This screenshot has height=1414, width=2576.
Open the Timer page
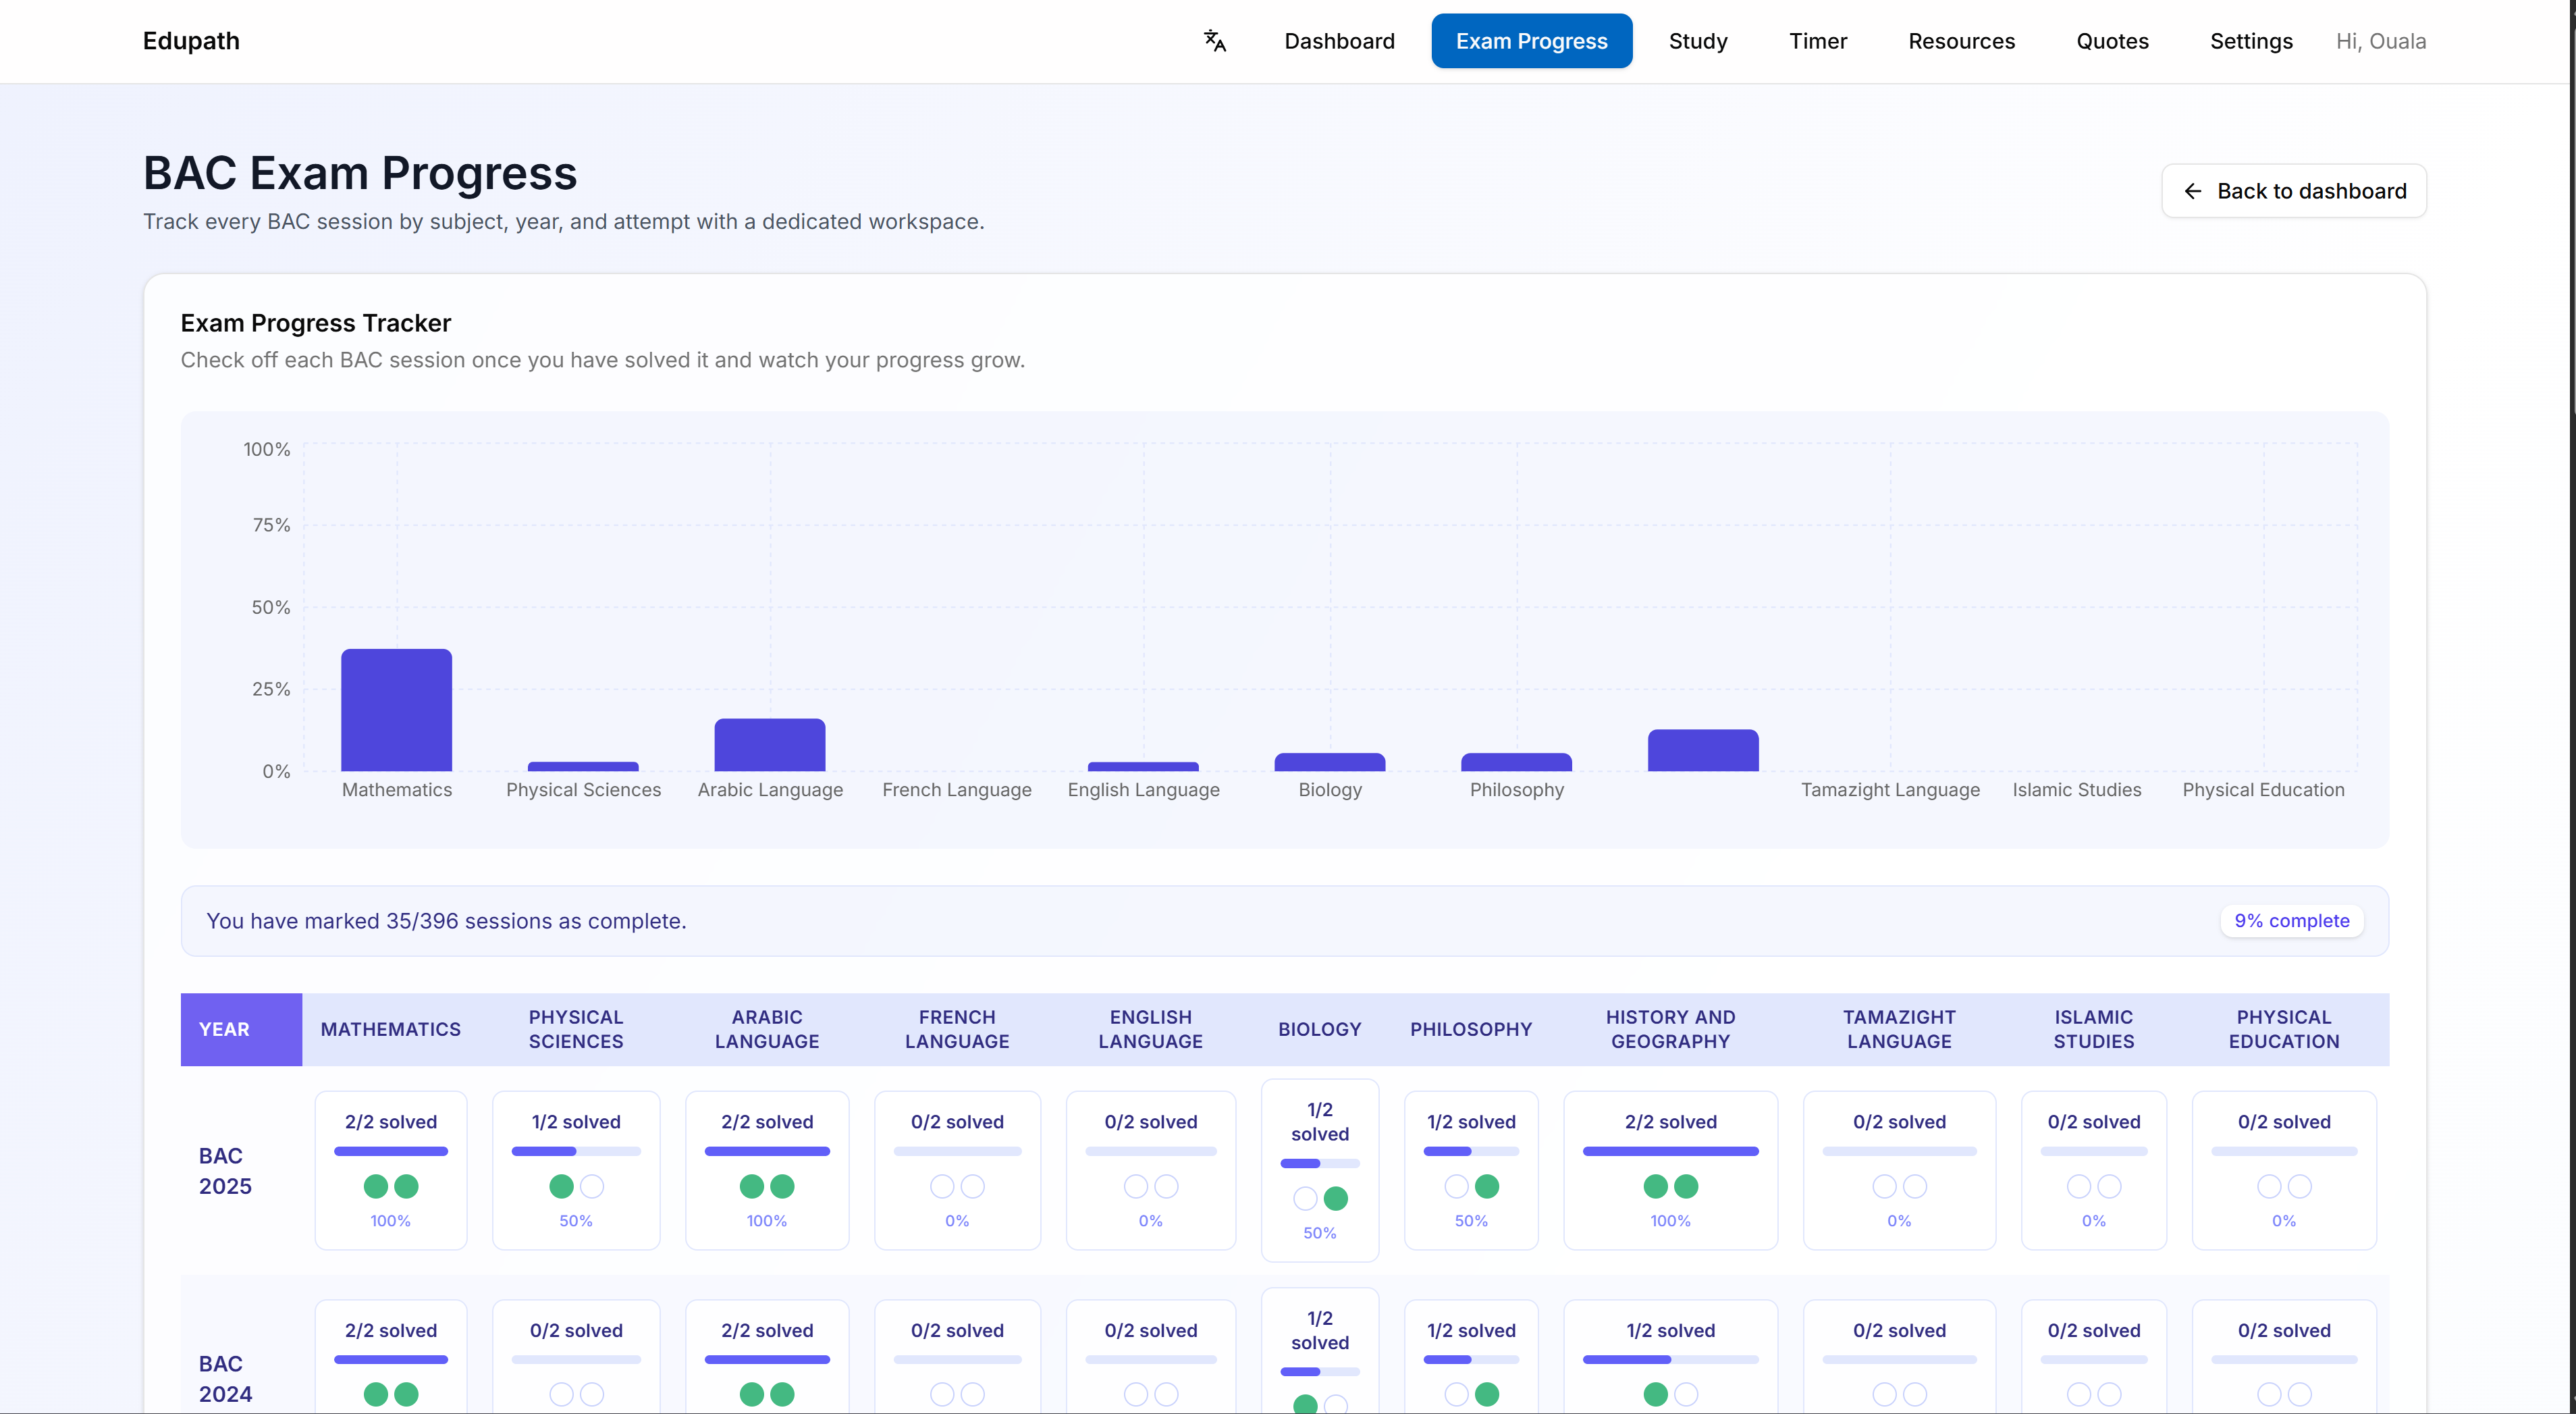(1818, 41)
